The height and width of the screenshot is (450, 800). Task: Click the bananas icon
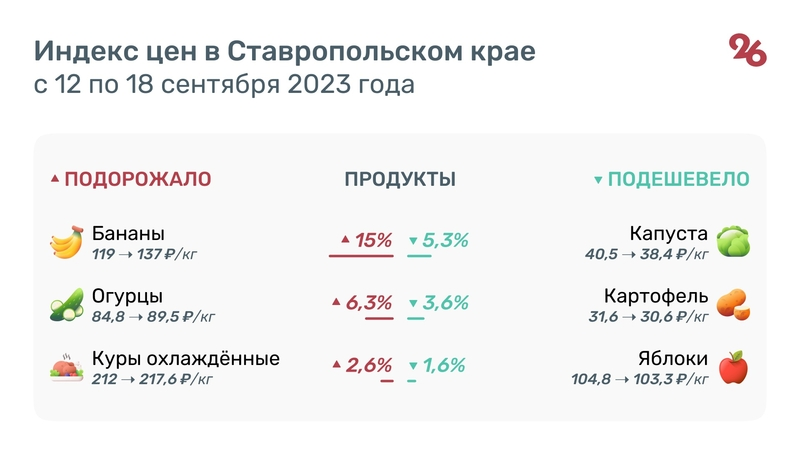(66, 243)
